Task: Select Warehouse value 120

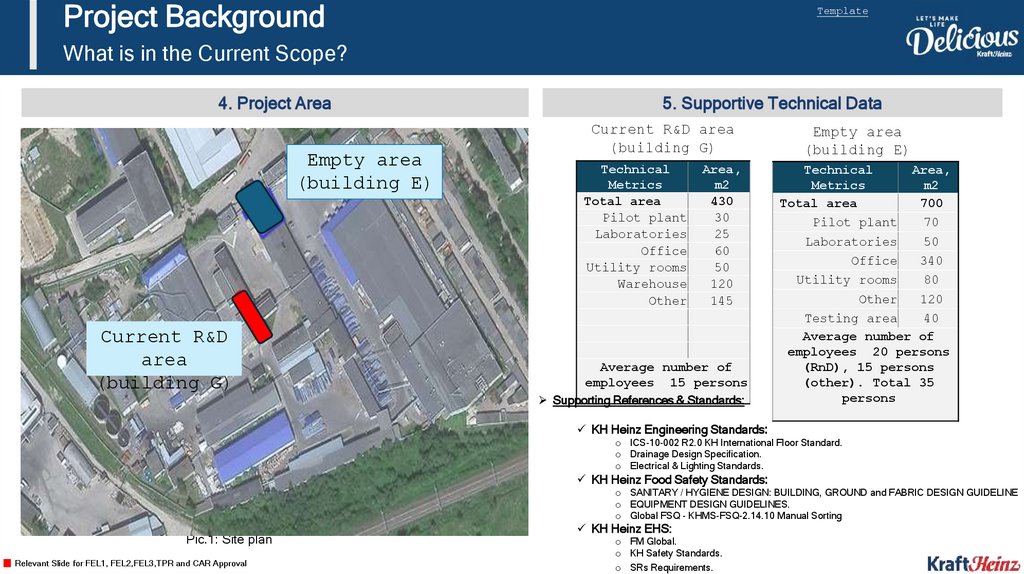Action: point(722,284)
